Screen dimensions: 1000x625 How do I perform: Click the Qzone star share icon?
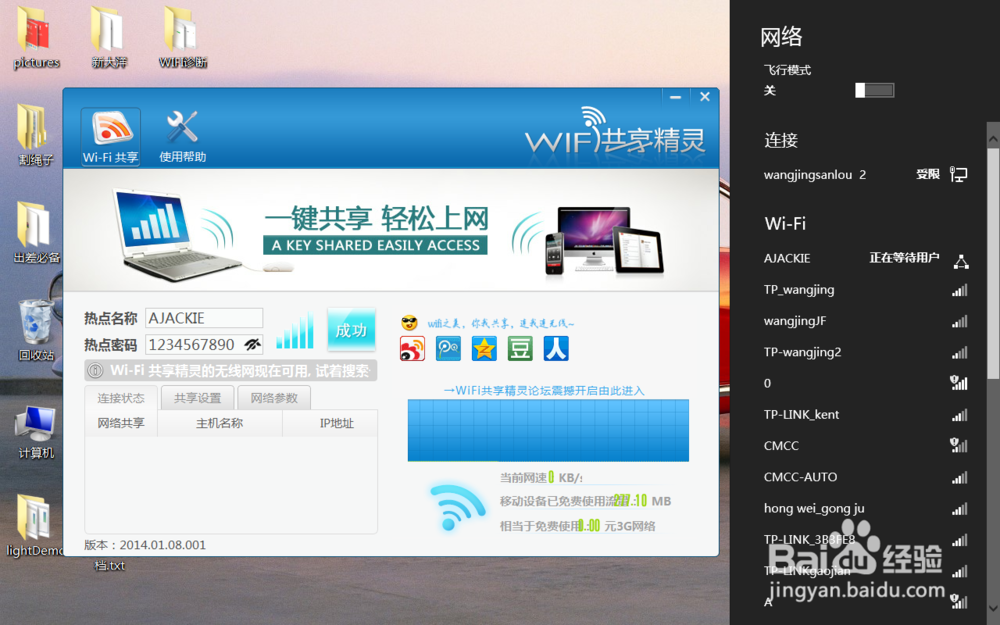484,349
